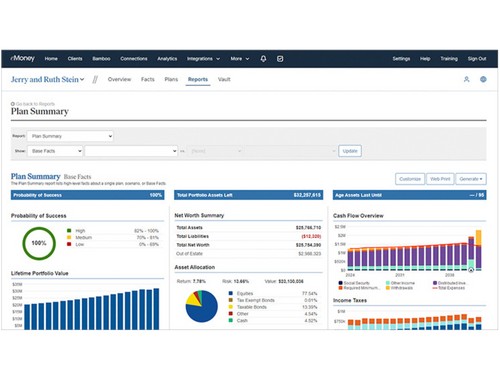This screenshot has width=500, height=380.
Task: Open the Bamboo menu item
Action: [x=101, y=59]
